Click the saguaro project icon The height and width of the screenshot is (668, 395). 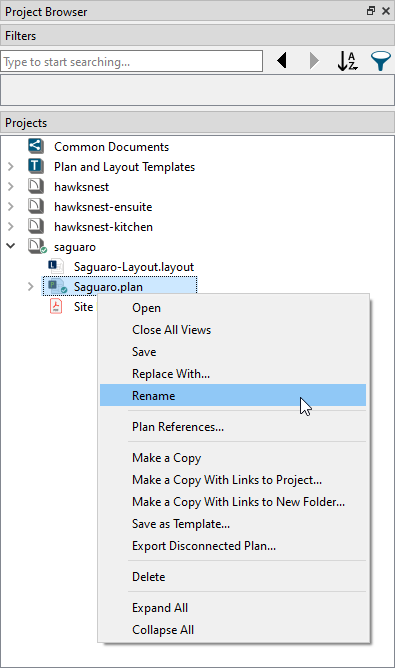37,246
